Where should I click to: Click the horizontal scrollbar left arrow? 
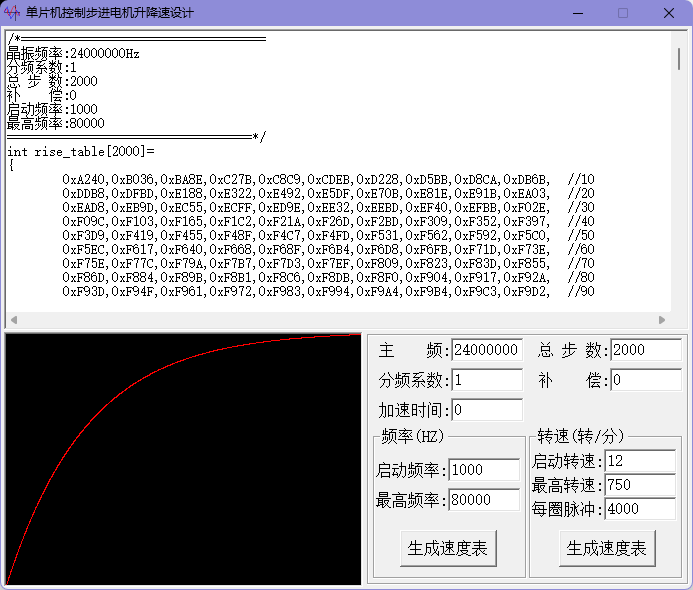[x=14, y=320]
